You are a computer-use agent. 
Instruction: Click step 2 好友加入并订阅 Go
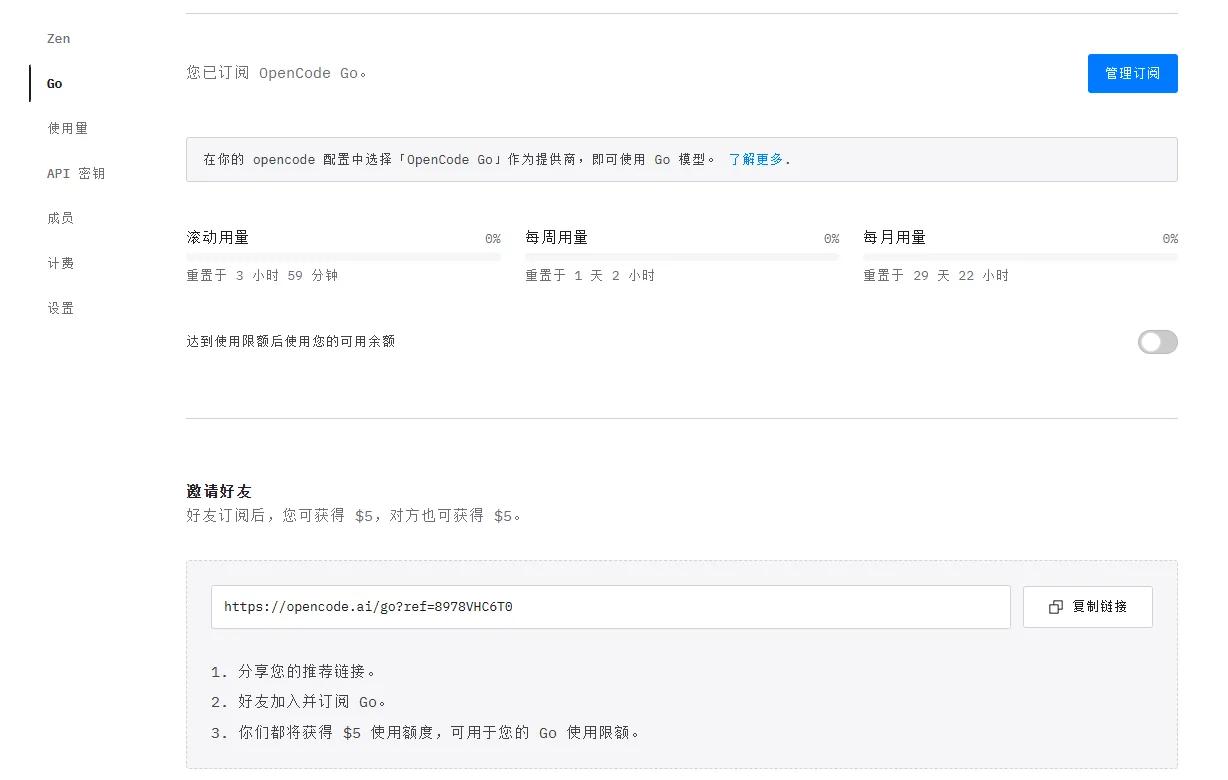click(x=299, y=702)
